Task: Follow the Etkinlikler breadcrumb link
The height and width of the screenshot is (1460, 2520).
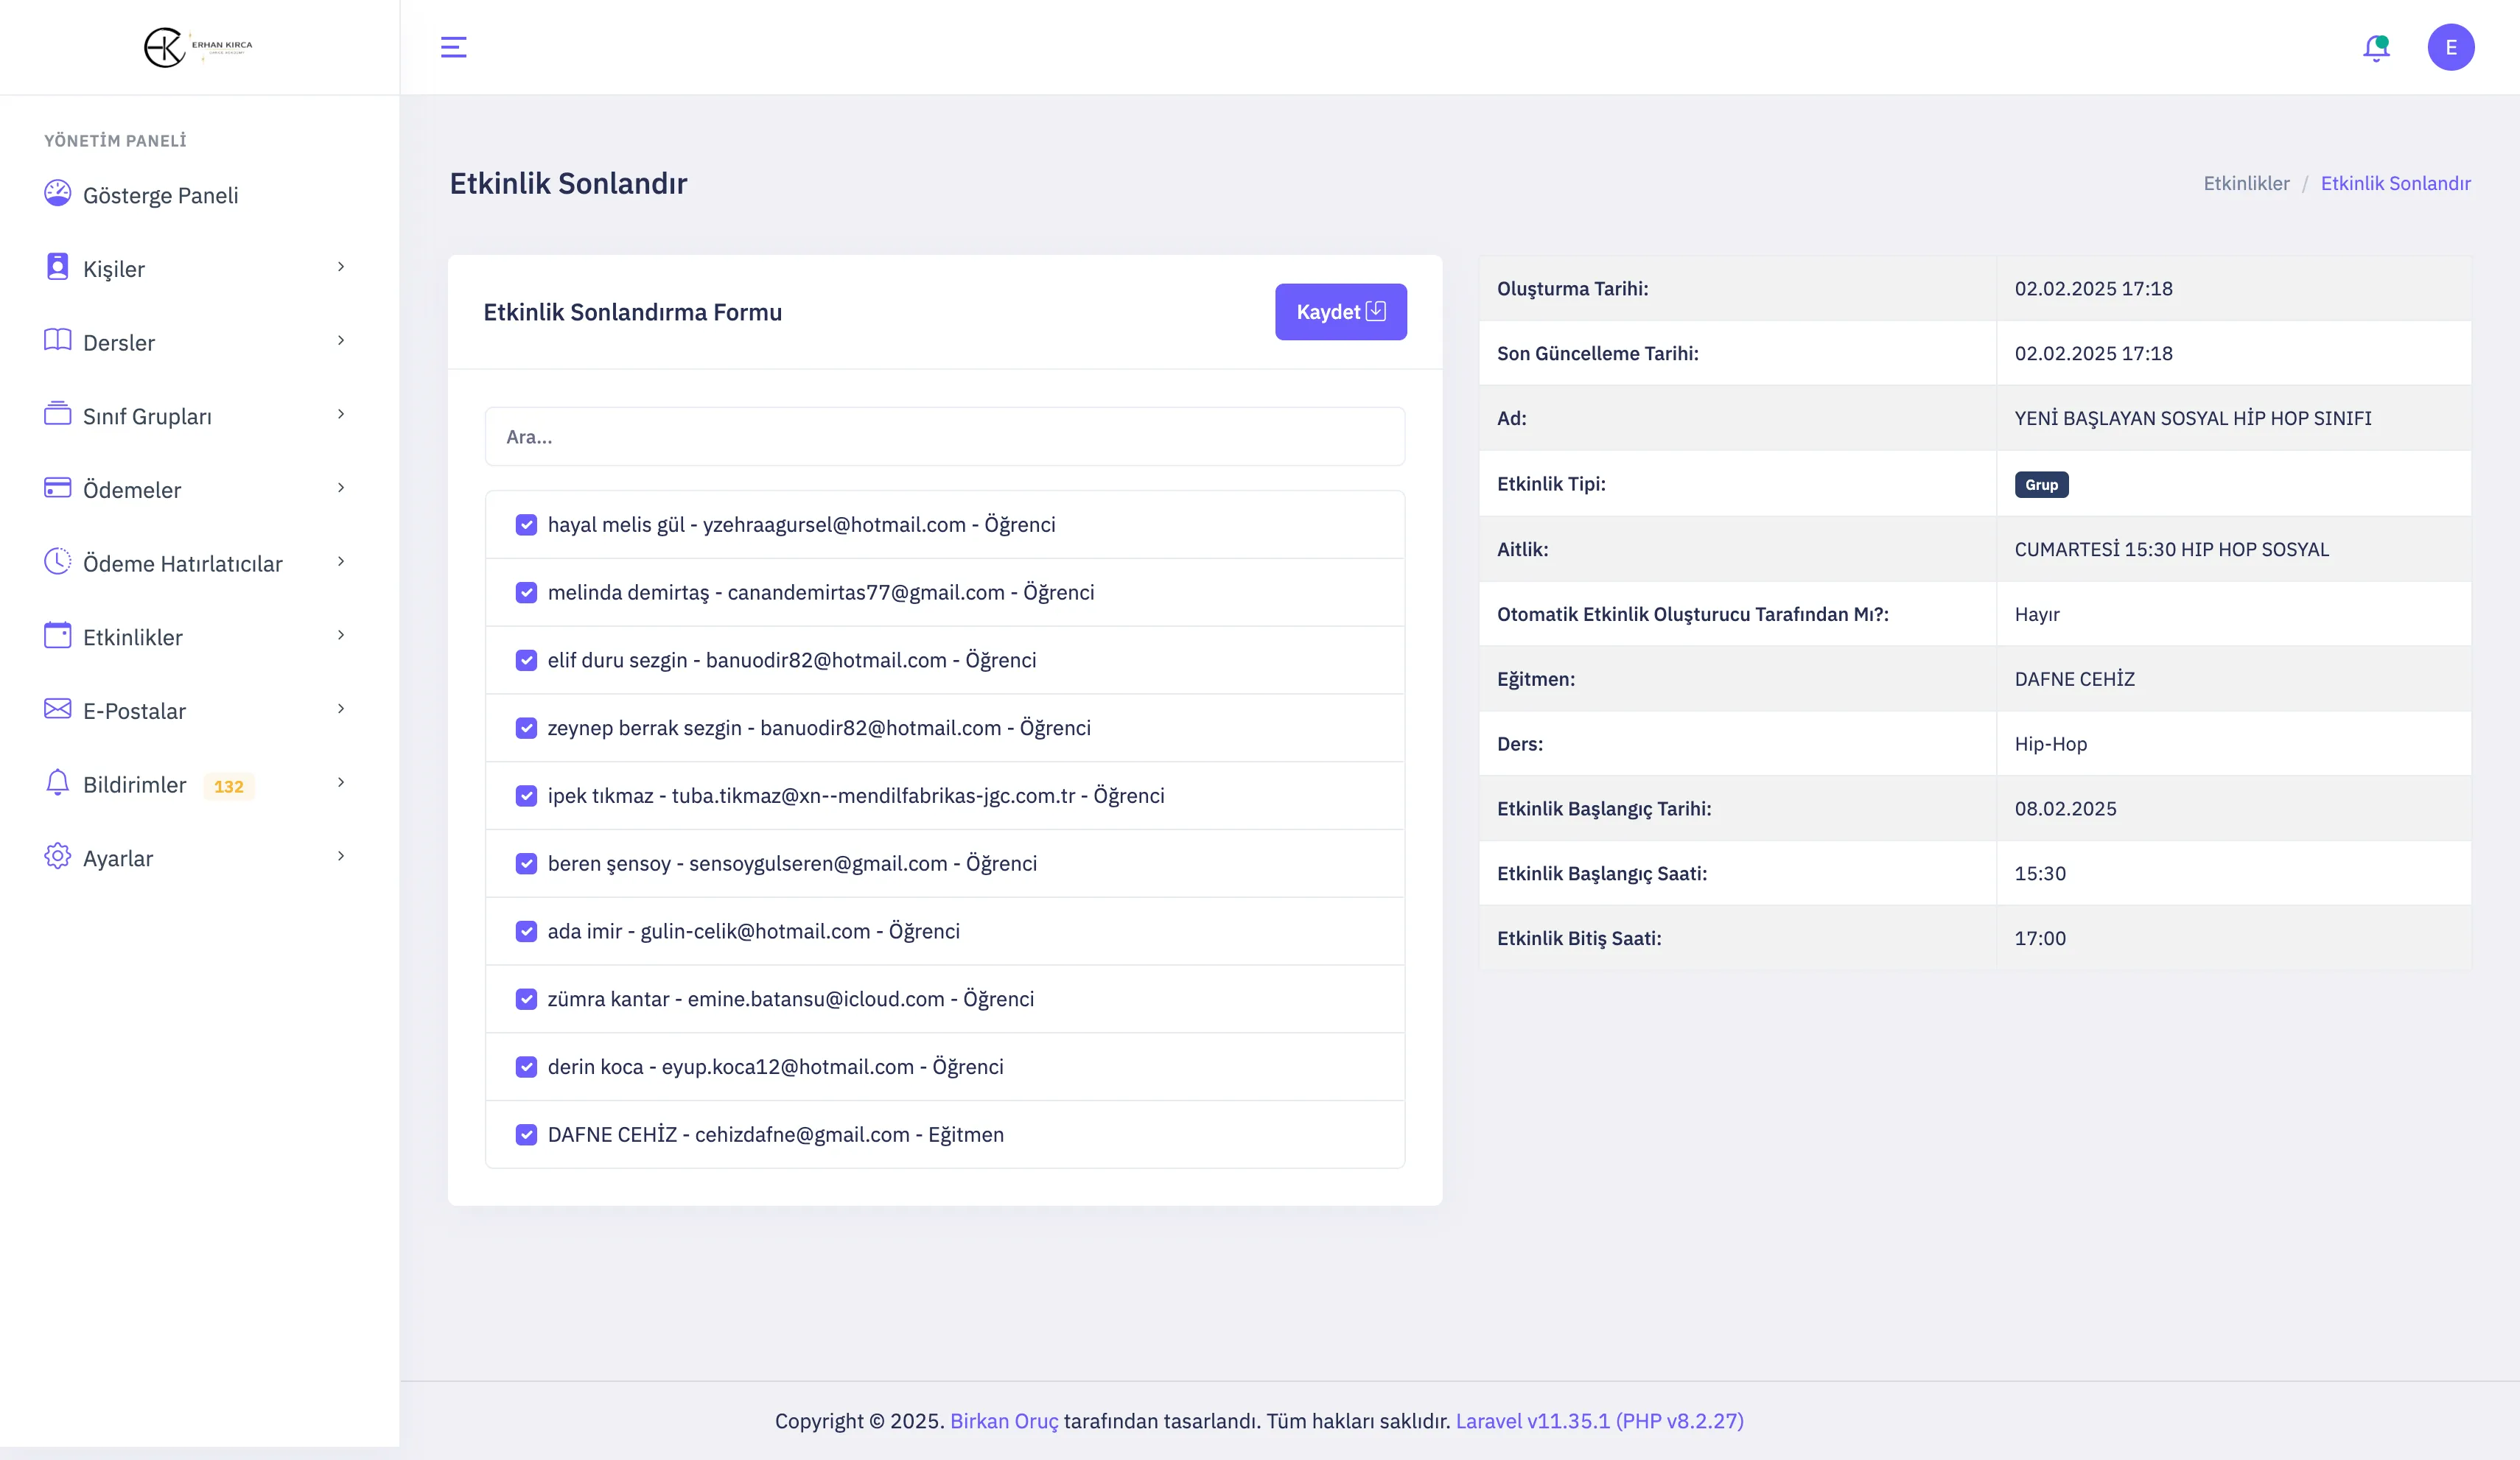Action: (2246, 183)
